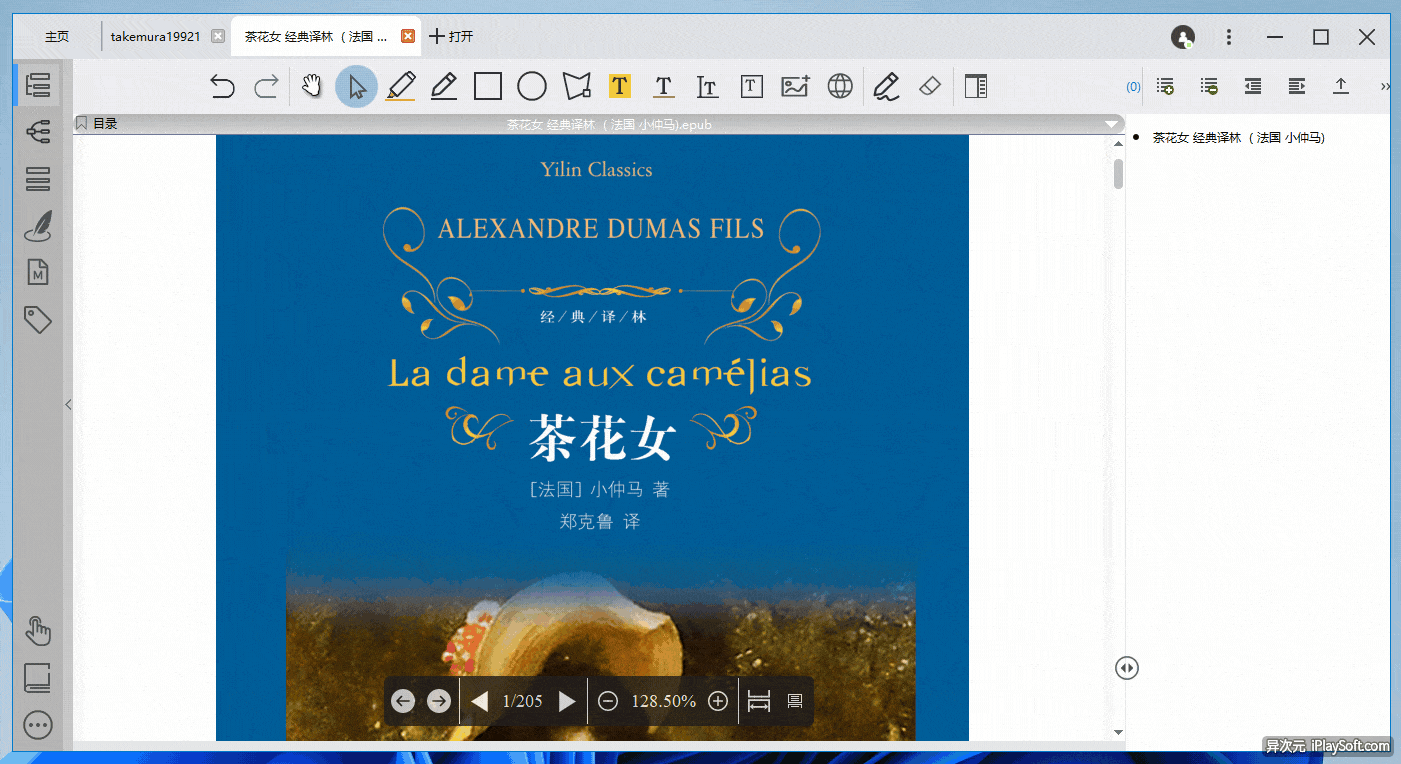Viewport: 1401px width, 764px height.
Task: Click the Undo arrow in the toolbar
Action: (x=222, y=87)
